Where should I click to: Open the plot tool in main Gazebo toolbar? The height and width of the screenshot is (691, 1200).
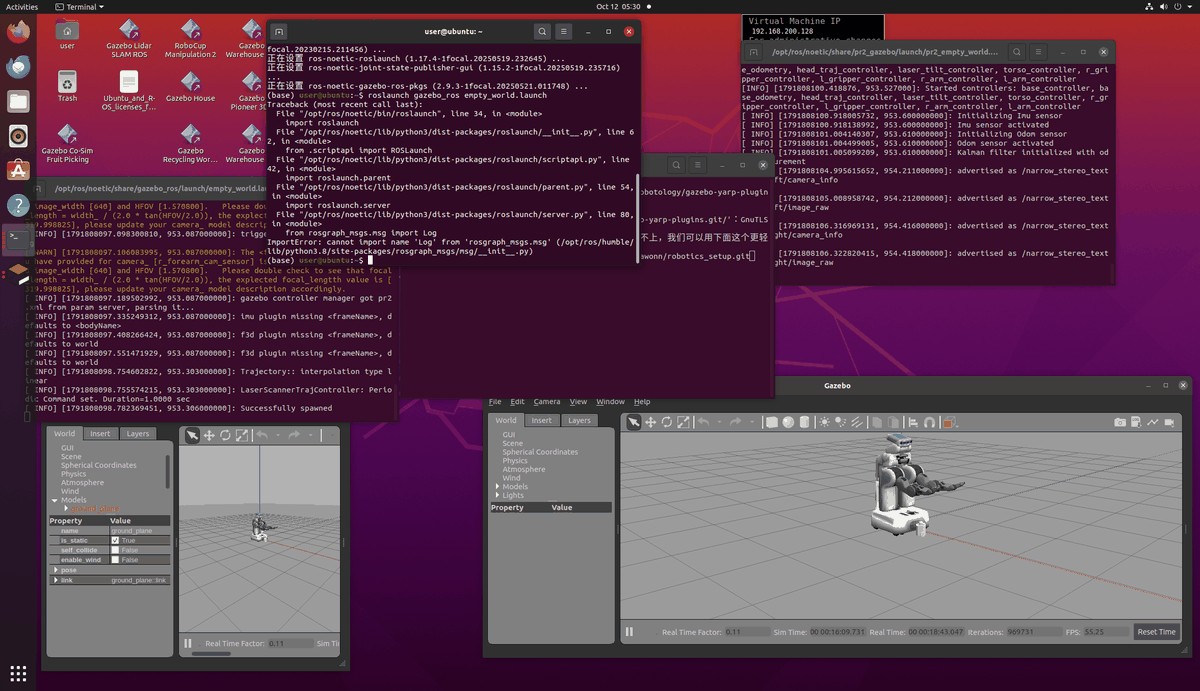1155,422
